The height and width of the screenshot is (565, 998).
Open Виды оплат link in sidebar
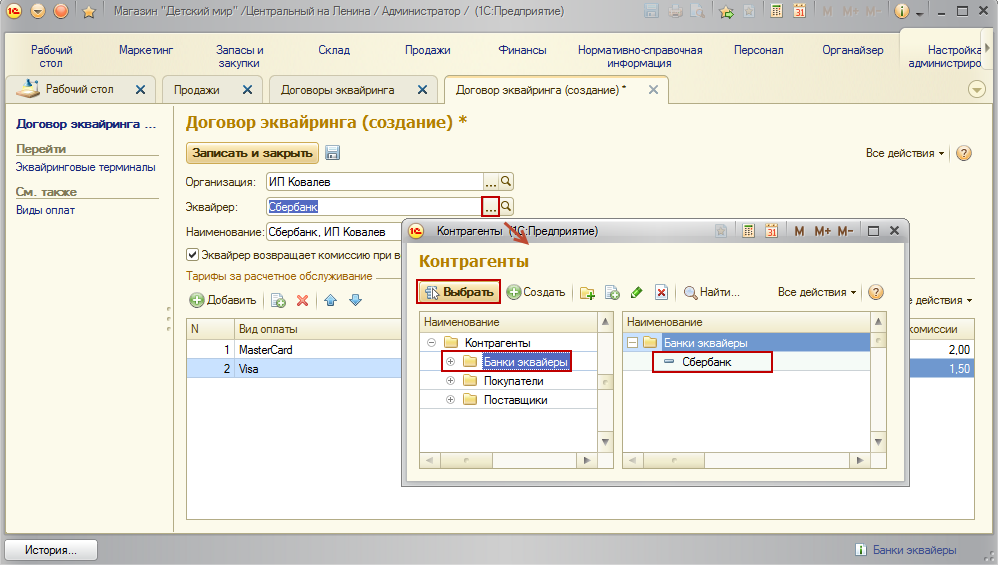pyautogui.click(x=45, y=210)
